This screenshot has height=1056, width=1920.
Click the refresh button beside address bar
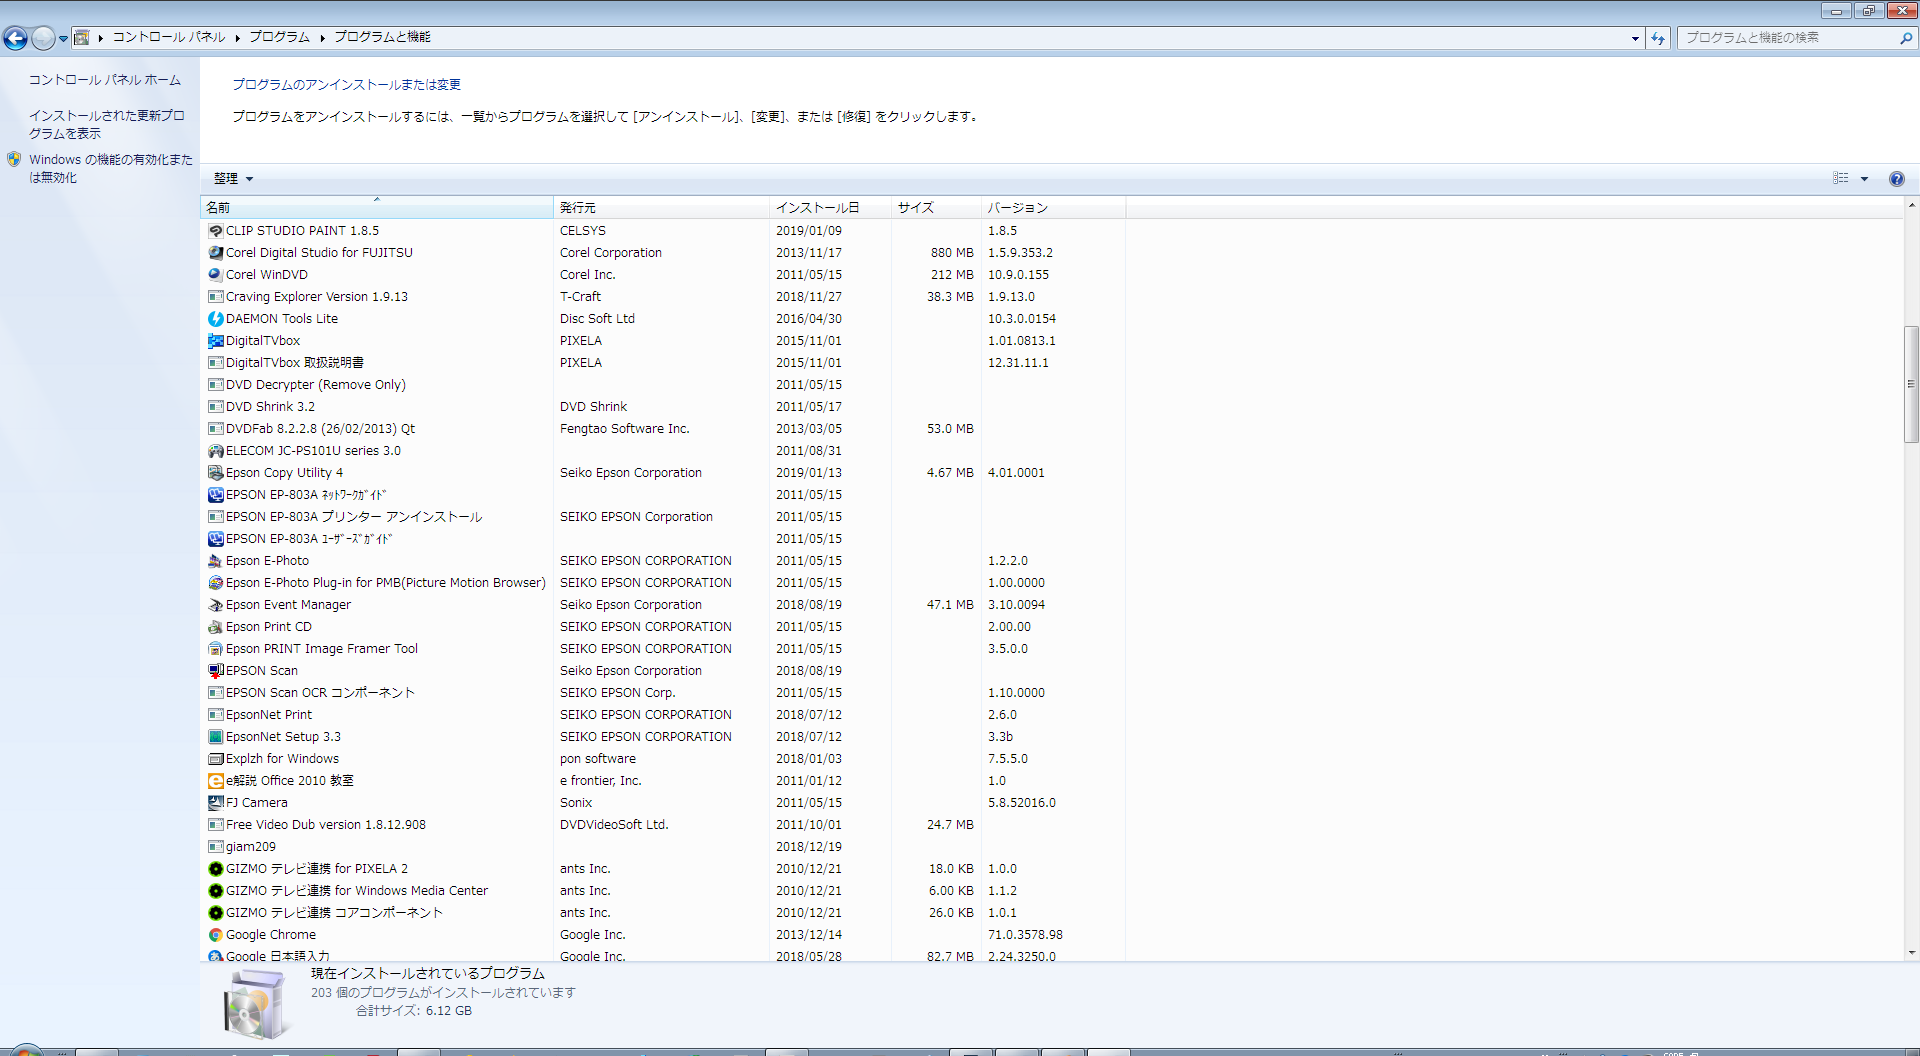pos(1658,38)
